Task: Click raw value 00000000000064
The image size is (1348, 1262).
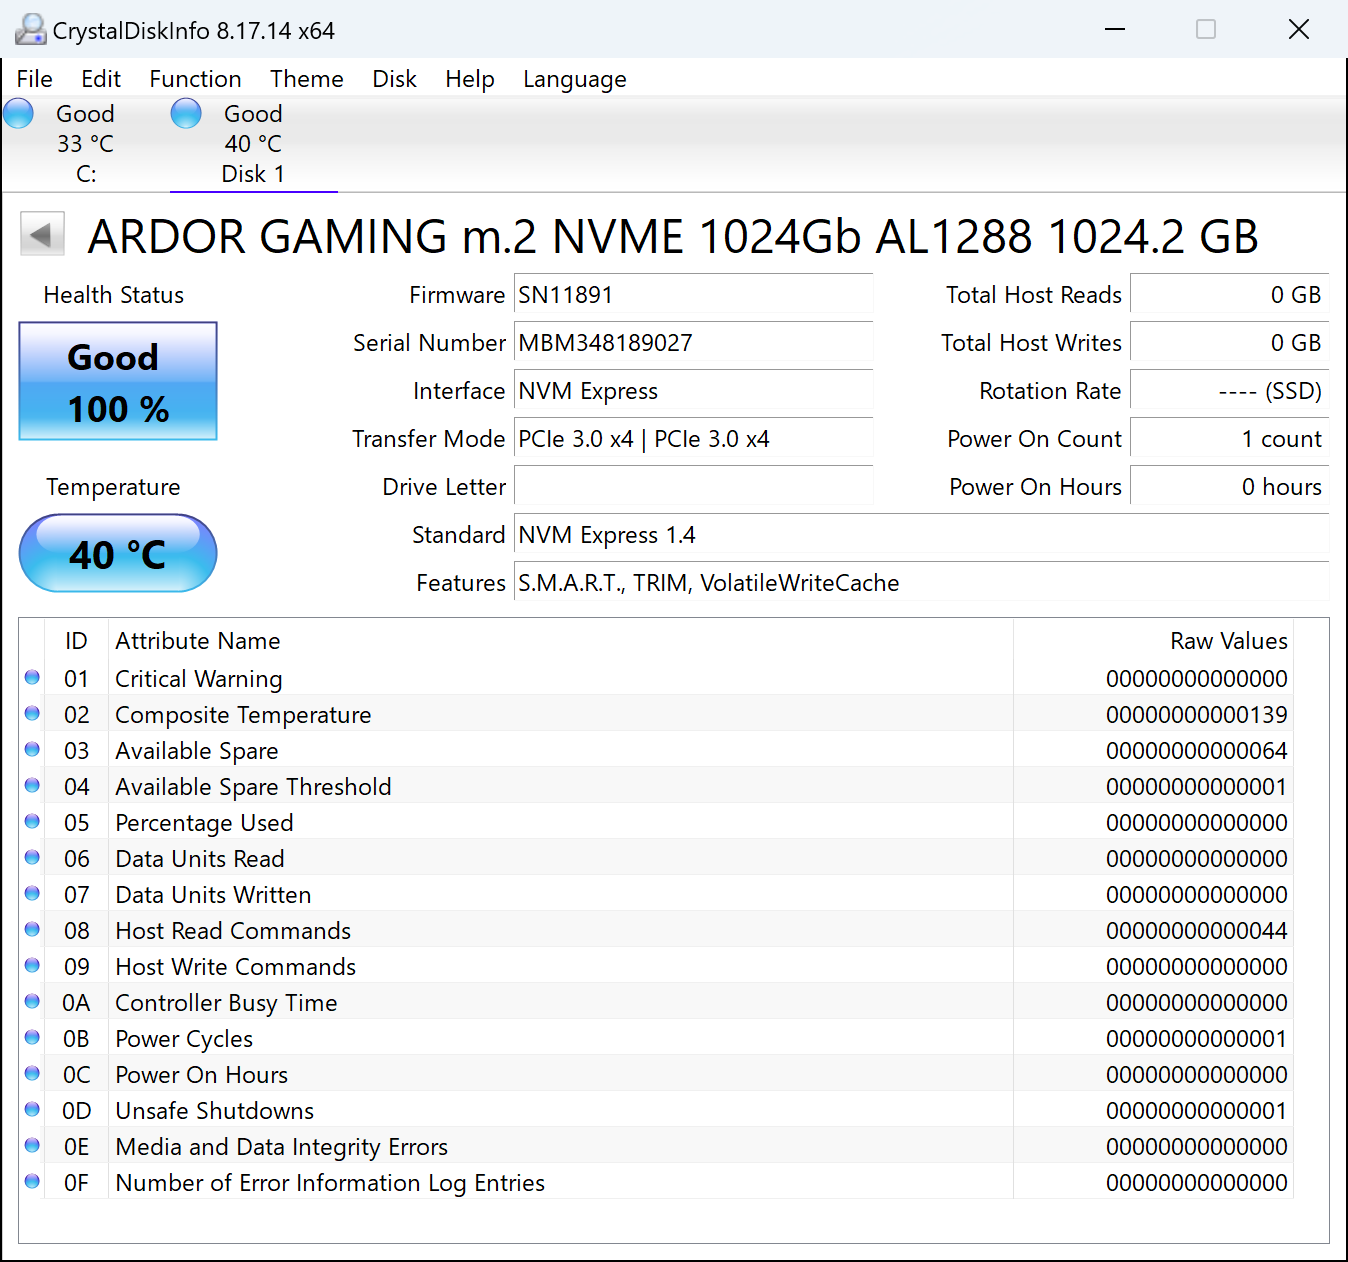Action: tap(1197, 751)
